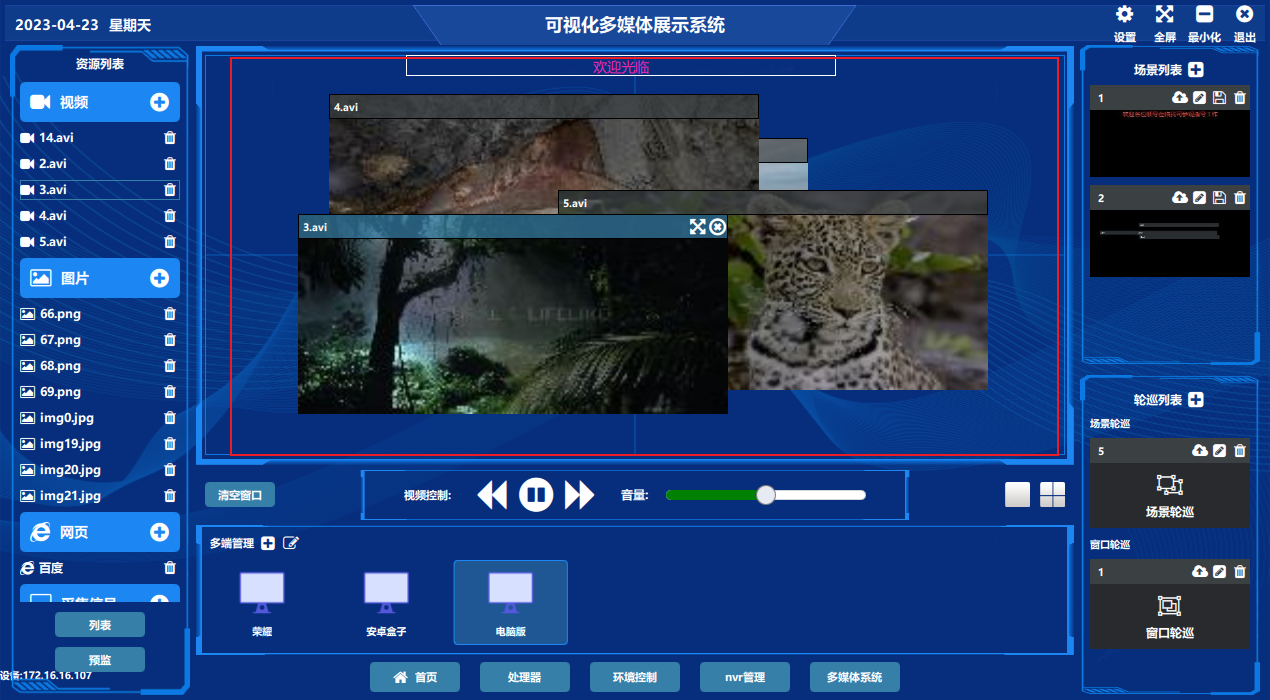Close the 3.avi video window
The image size is (1270, 700).
tap(718, 227)
